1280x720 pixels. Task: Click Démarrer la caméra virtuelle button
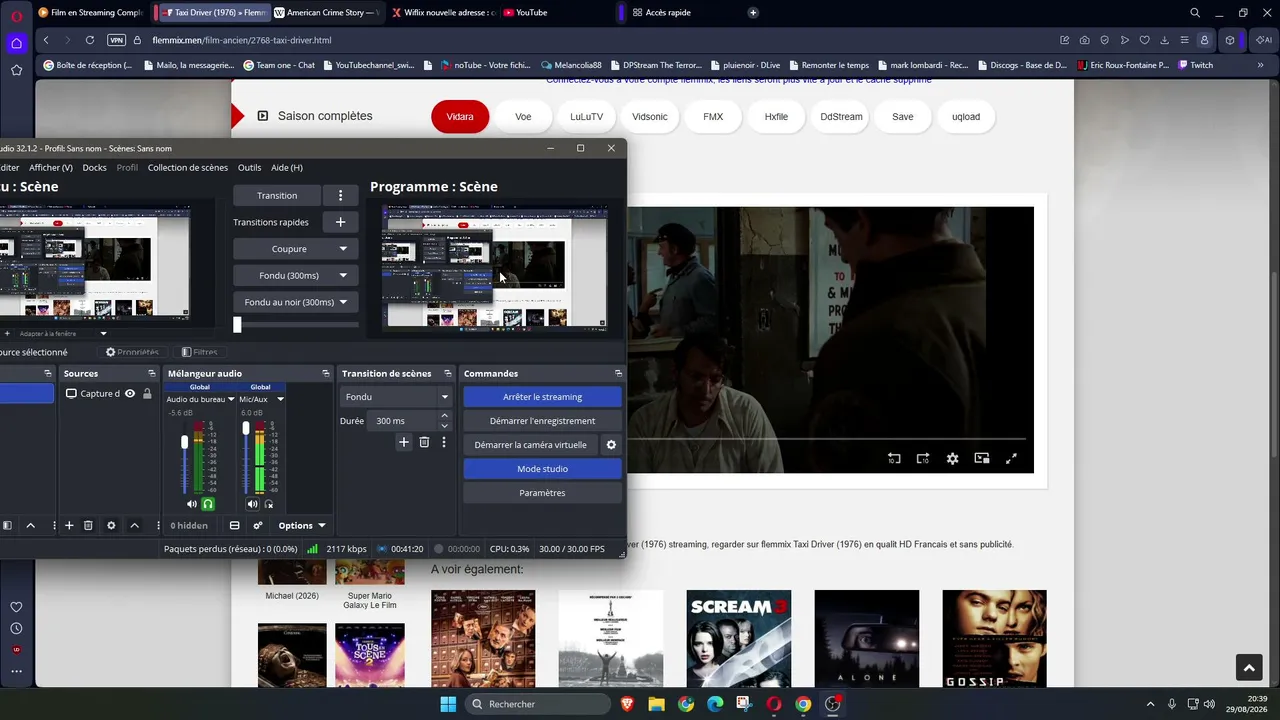tap(530, 445)
